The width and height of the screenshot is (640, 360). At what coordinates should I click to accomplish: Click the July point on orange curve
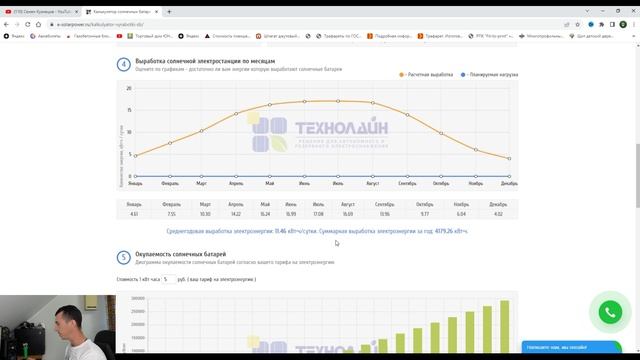point(338,101)
